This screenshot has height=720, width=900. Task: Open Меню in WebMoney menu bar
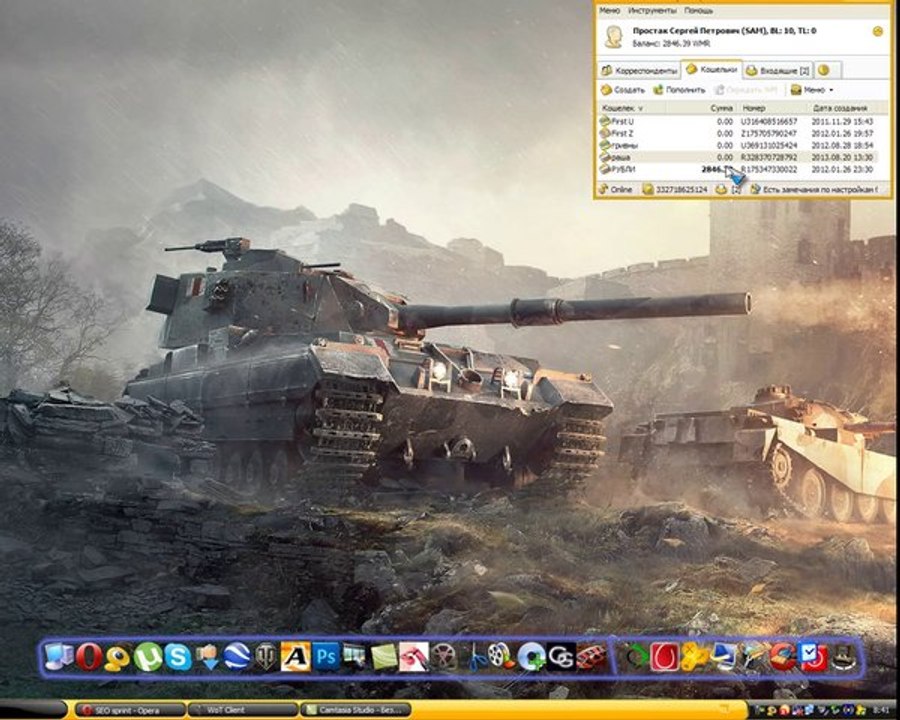[x=609, y=10]
